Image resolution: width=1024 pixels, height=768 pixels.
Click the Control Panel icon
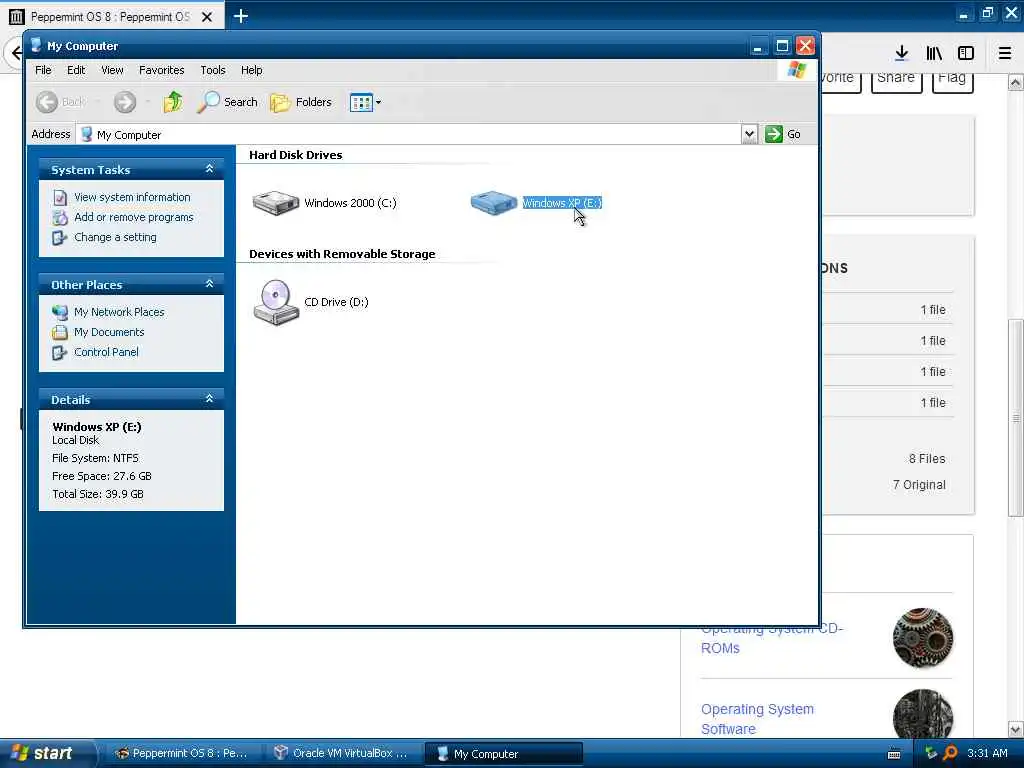59,353
